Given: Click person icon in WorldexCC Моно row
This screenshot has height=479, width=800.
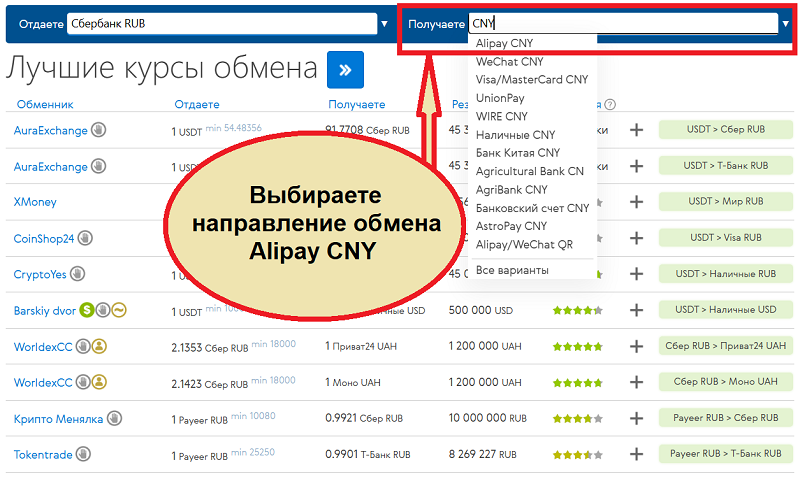Looking at the screenshot, I should coord(99,382).
